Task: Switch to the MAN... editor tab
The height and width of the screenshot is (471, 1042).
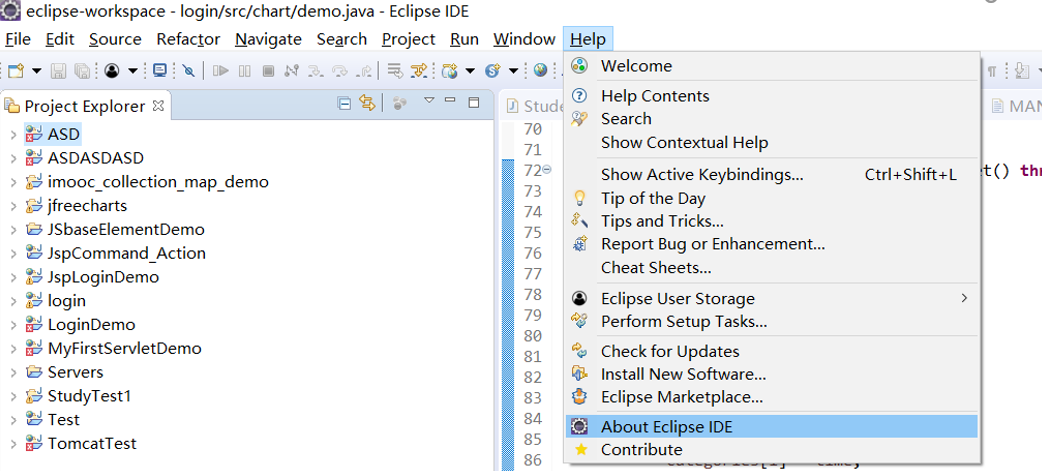Action: [x=1015, y=106]
